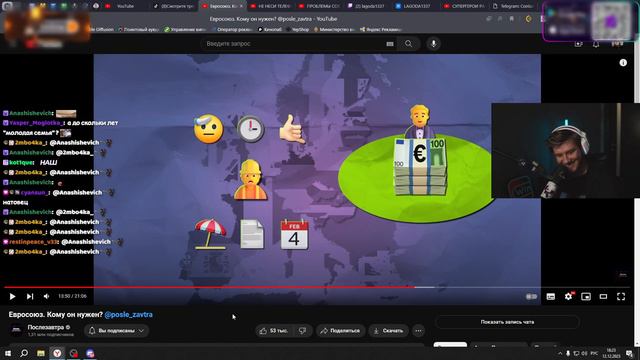
Task: Switch to the LAGODA1337 browser tab
Action: (416, 6)
